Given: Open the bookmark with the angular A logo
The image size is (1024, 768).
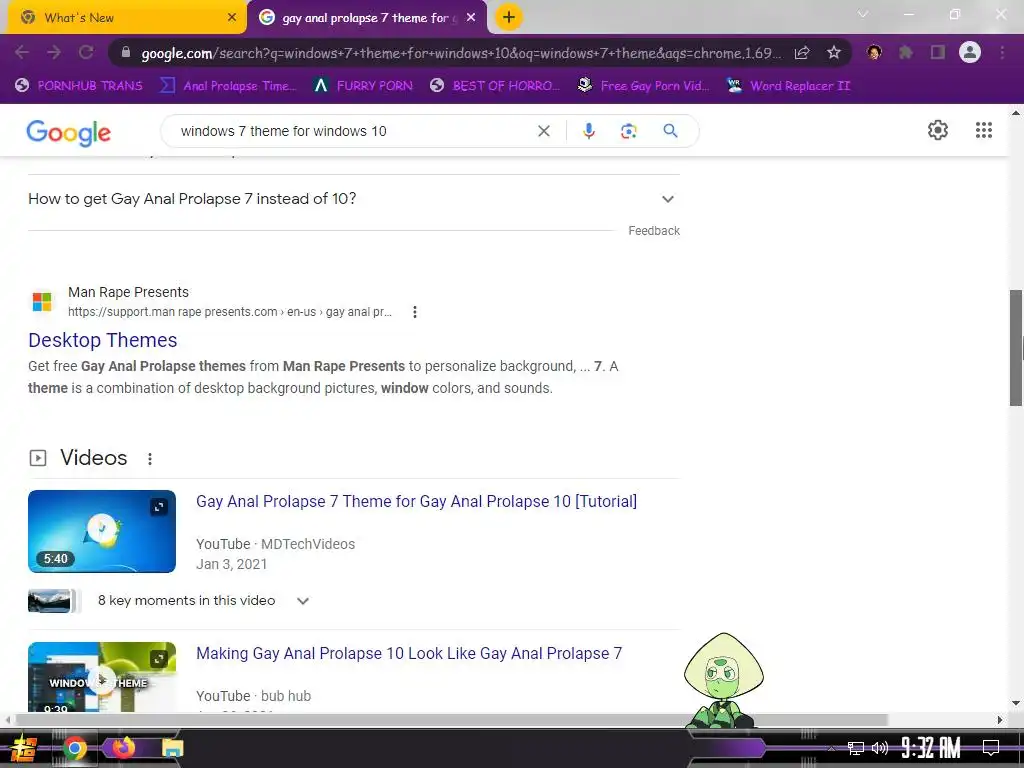Looking at the screenshot, I should [363, 86].
